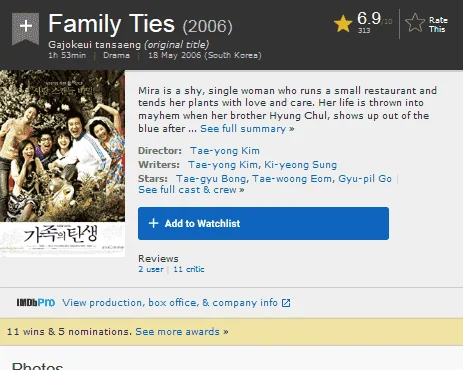Click the watchlist ribbon plus icon
Screen dimensions: 463x370
click(x=26, y=28)
